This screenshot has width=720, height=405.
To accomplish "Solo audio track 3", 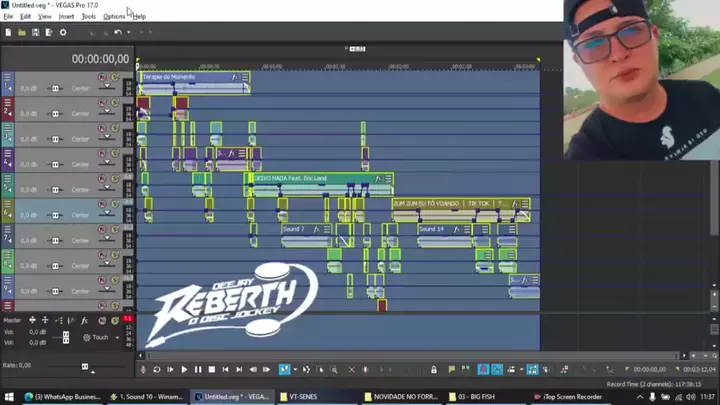I will (x=115, y=128).
